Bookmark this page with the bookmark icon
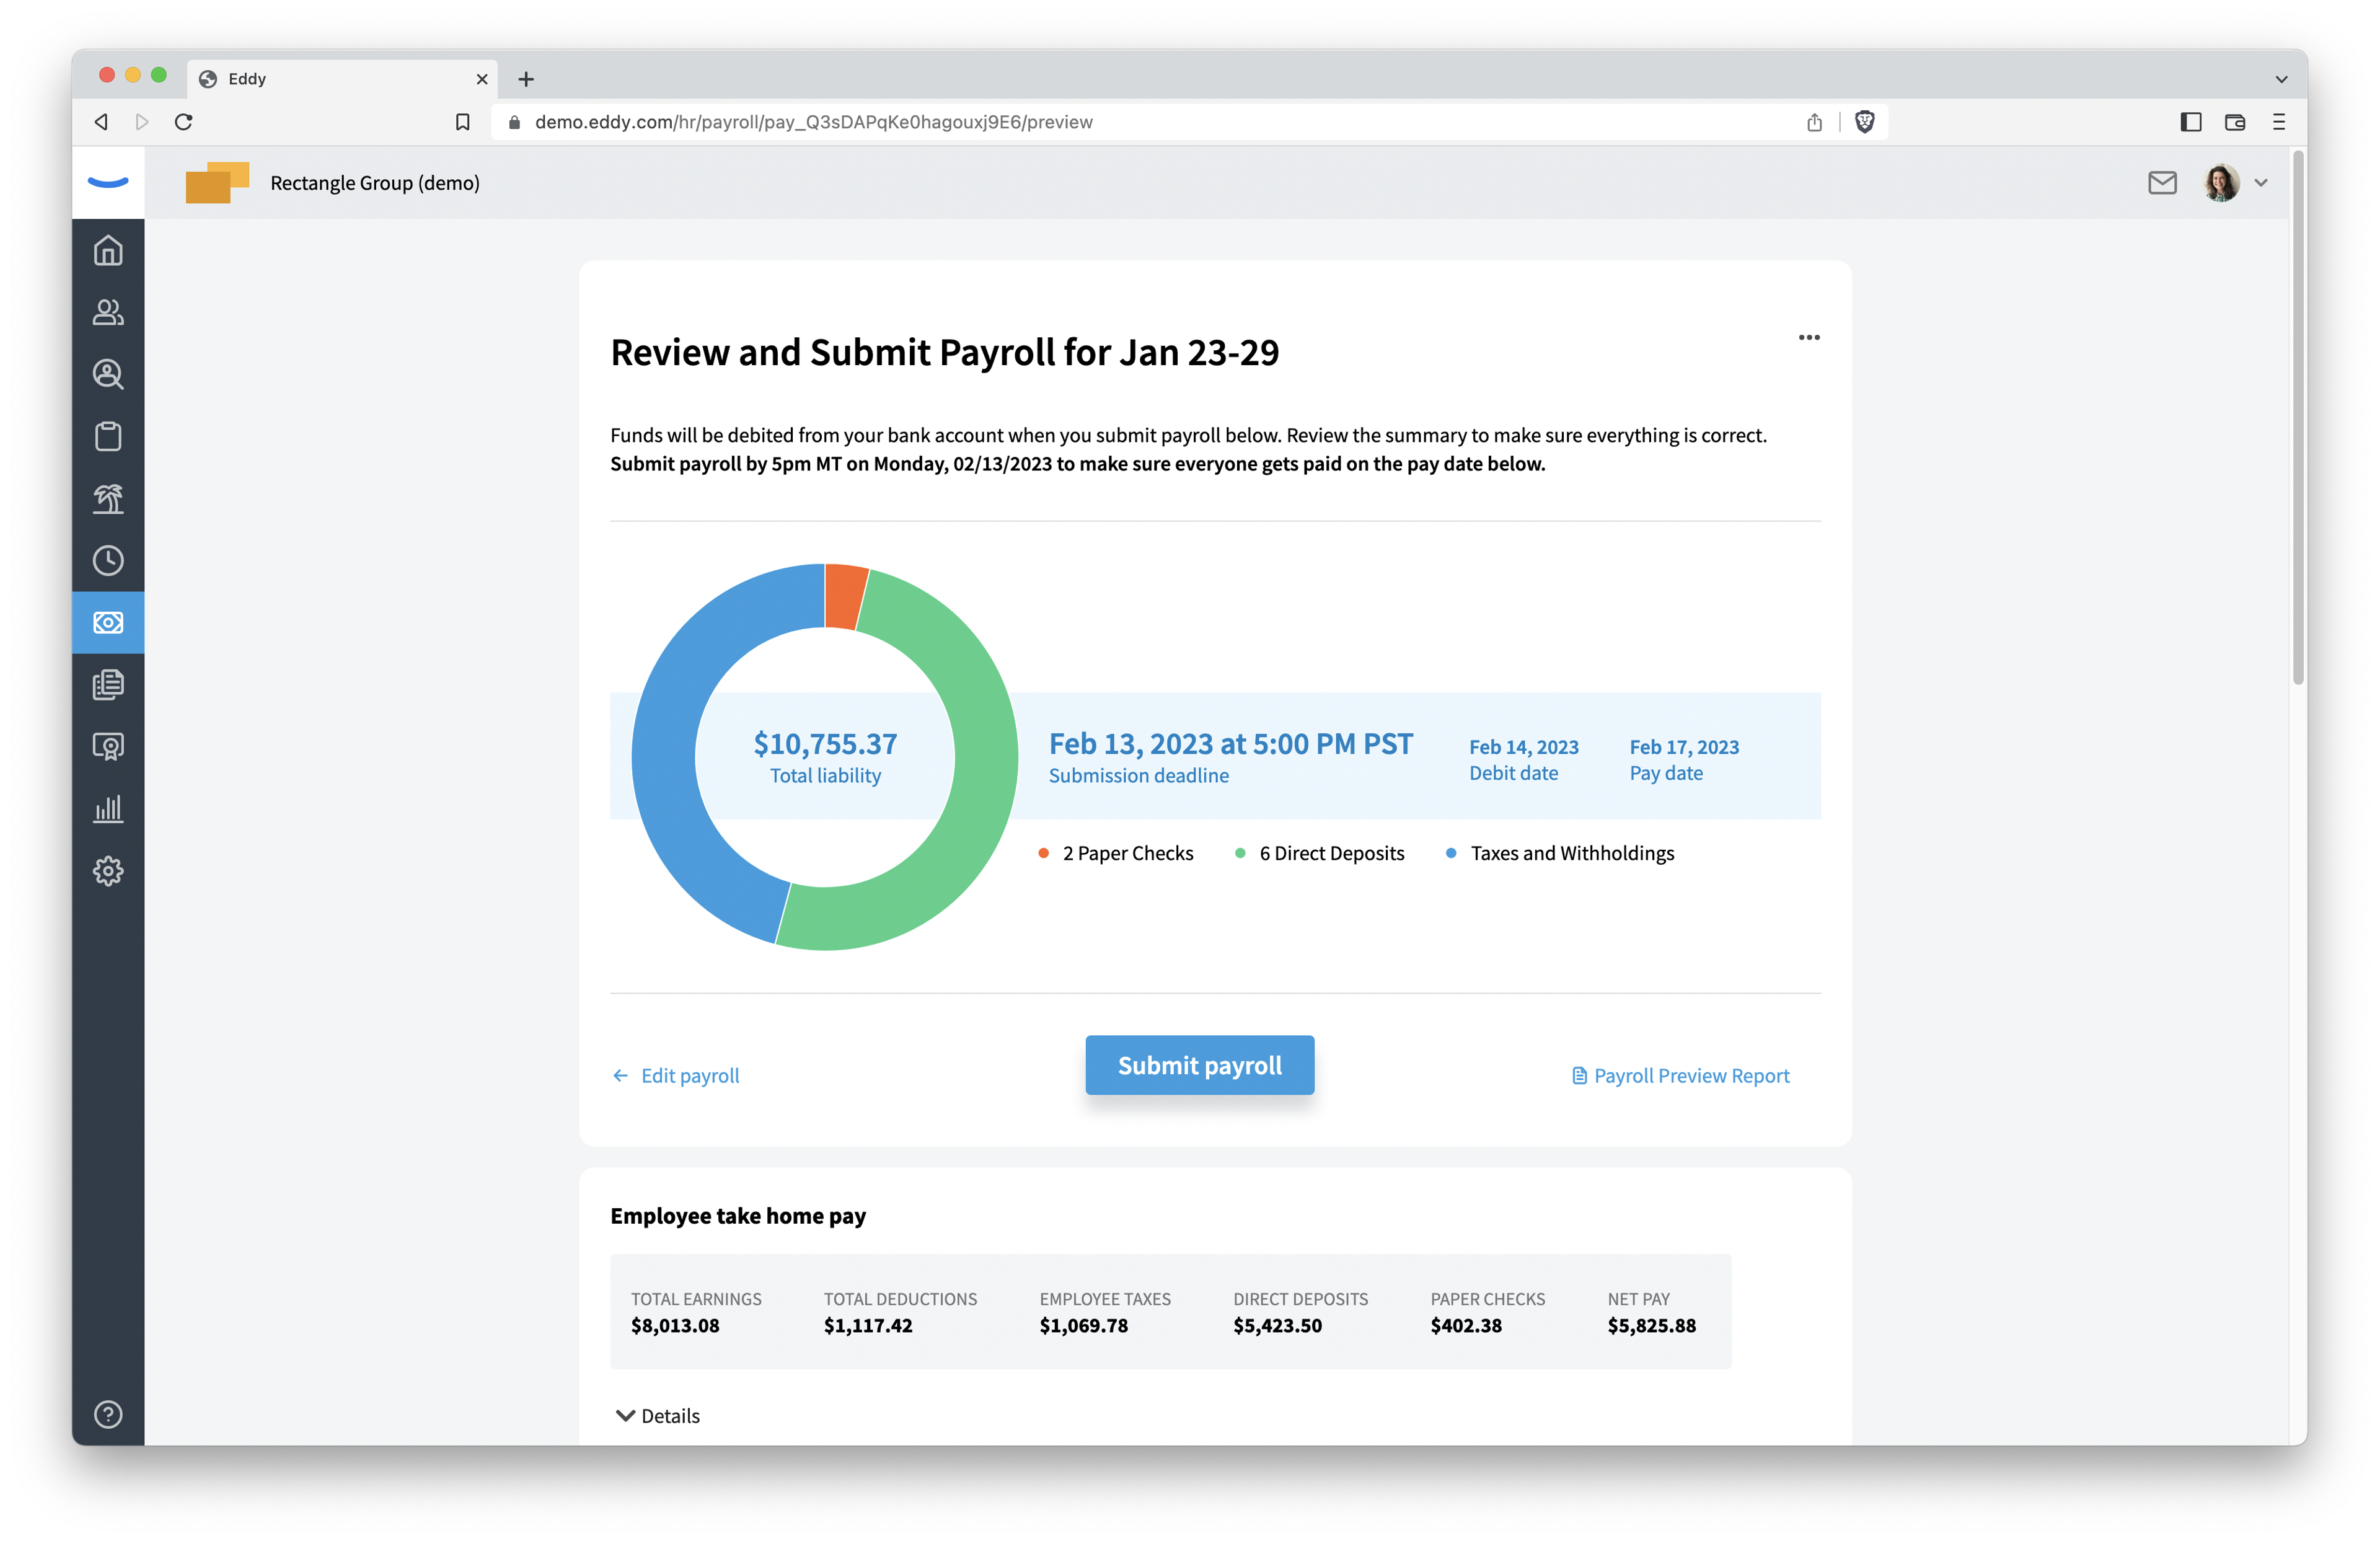Image resolution: width=2380 pixels, height=1541 pixels. point(462,122)
